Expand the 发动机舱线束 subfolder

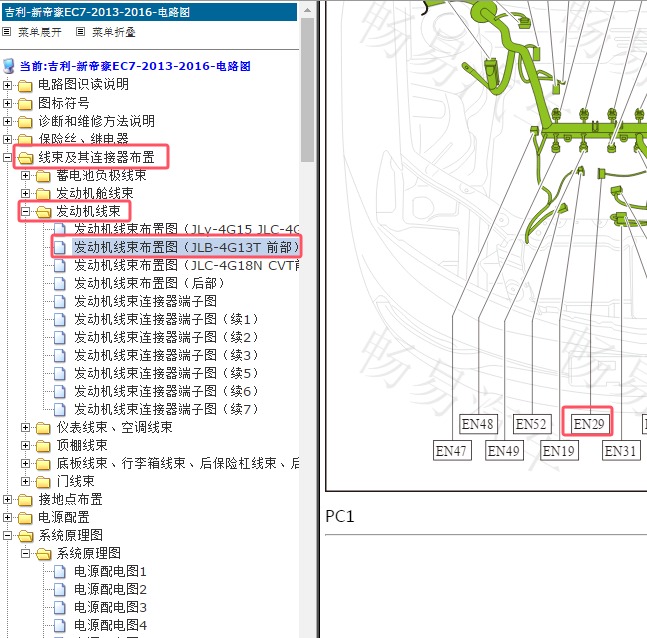(26, 193)
